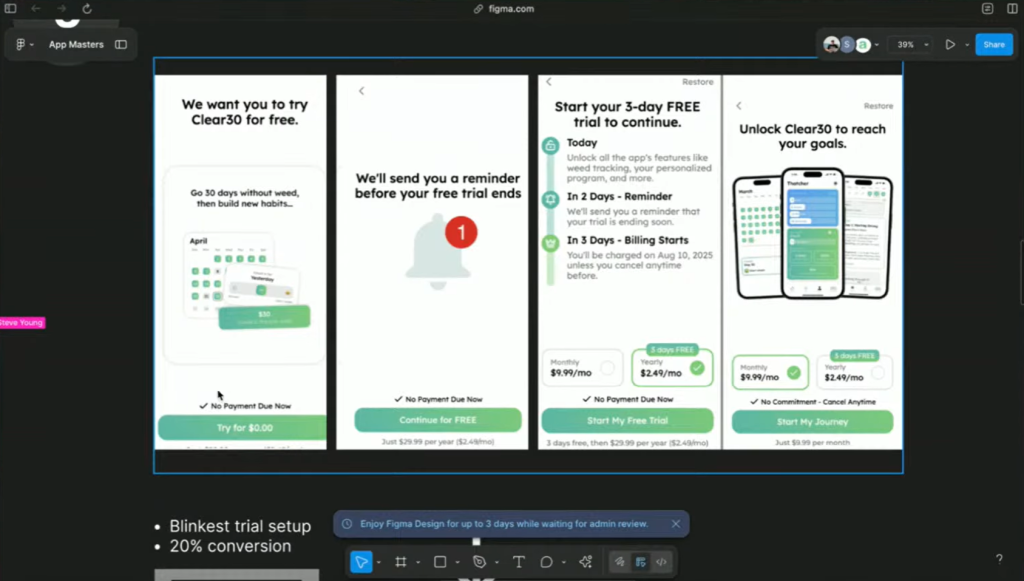Viewport: 1024px width, 581px height.
Task: Open the Comment tool
Action: click(547, 561)
